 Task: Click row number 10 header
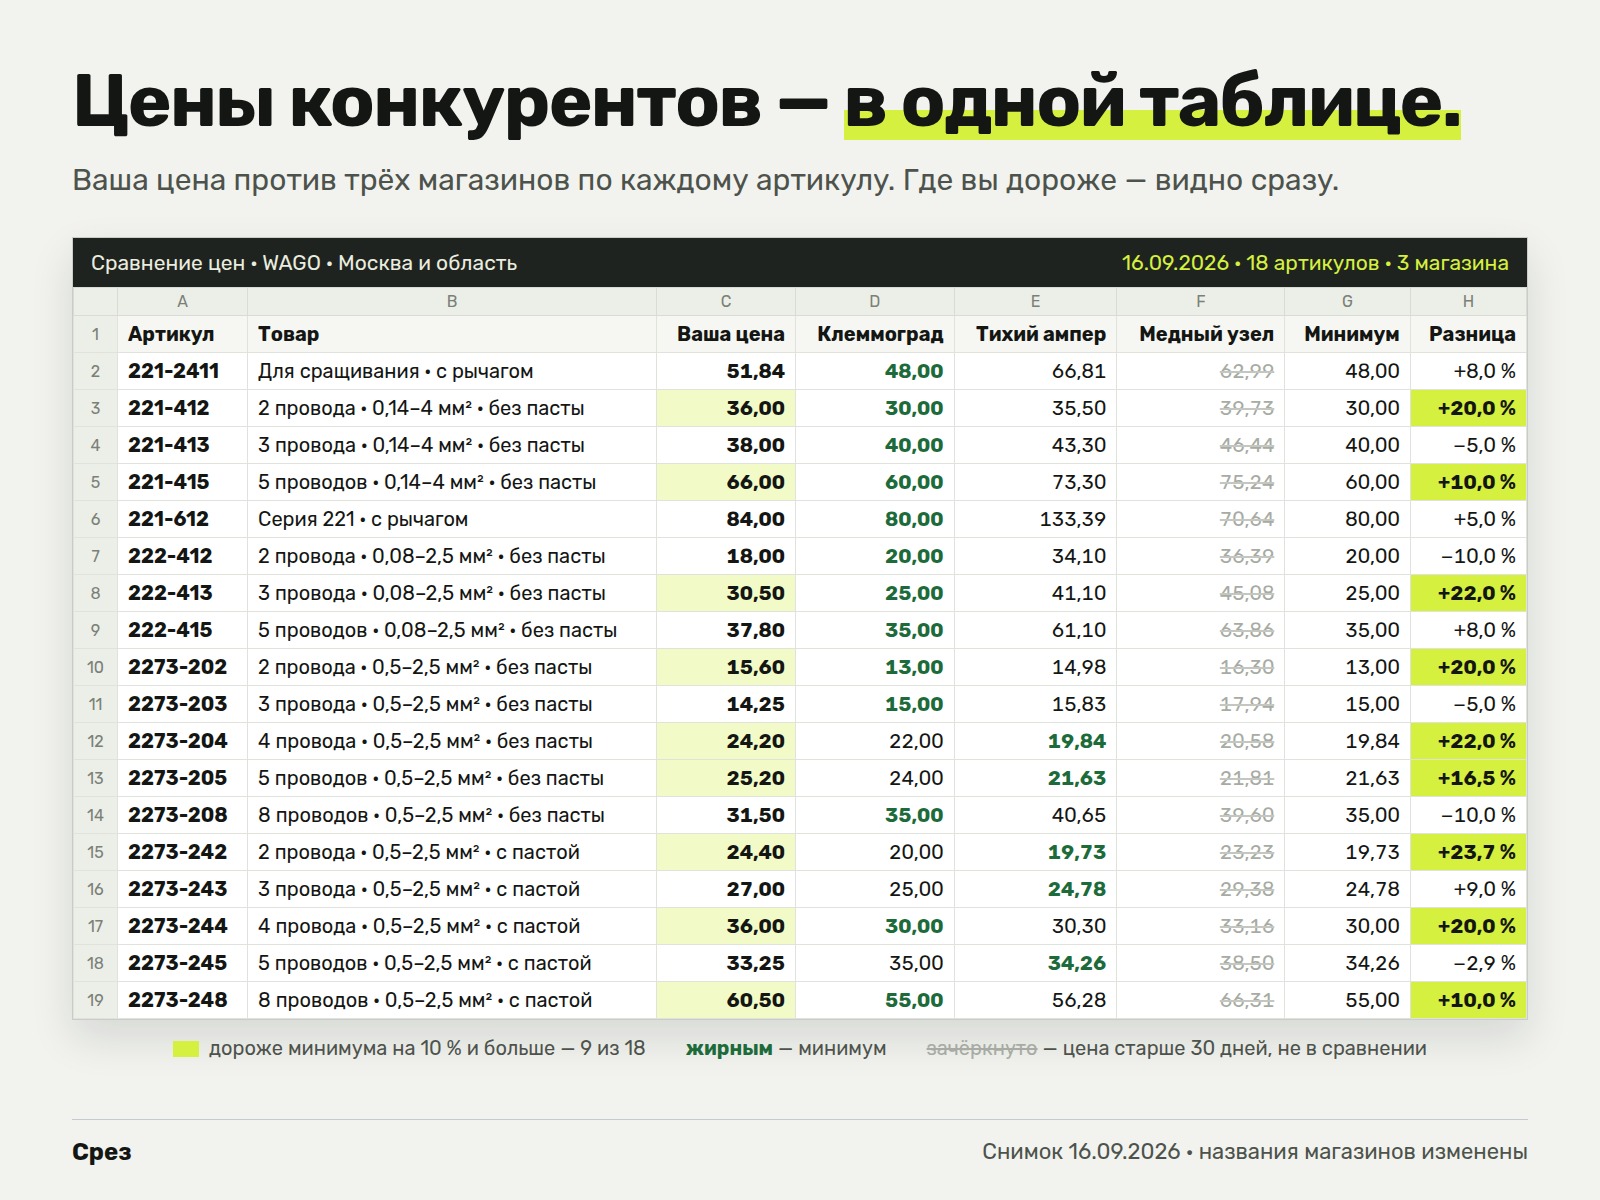point(95,667)
